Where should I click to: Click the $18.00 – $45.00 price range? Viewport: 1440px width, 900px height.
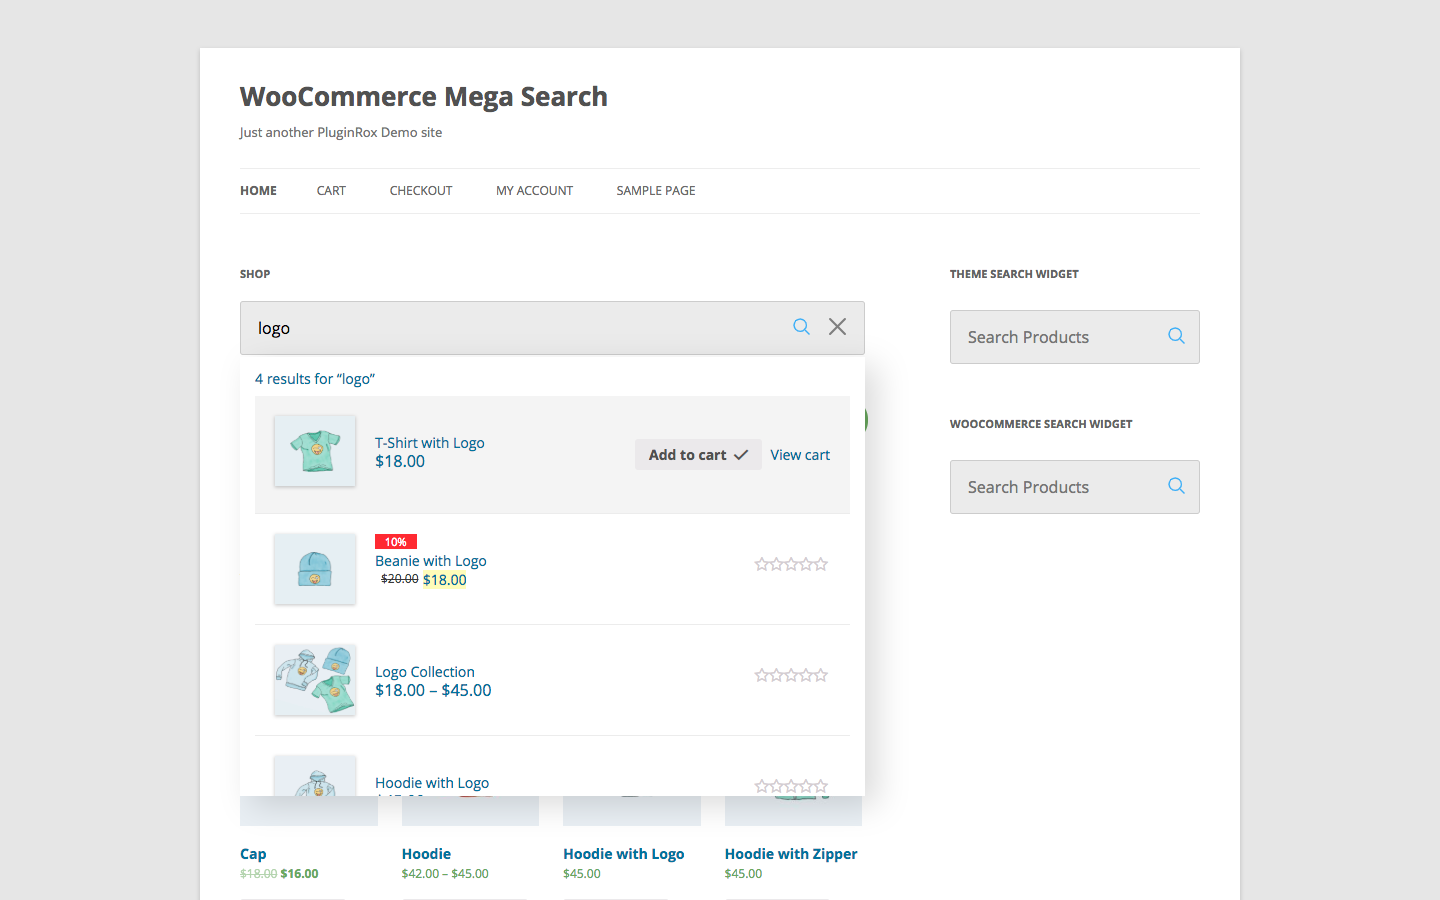[433, 691]
